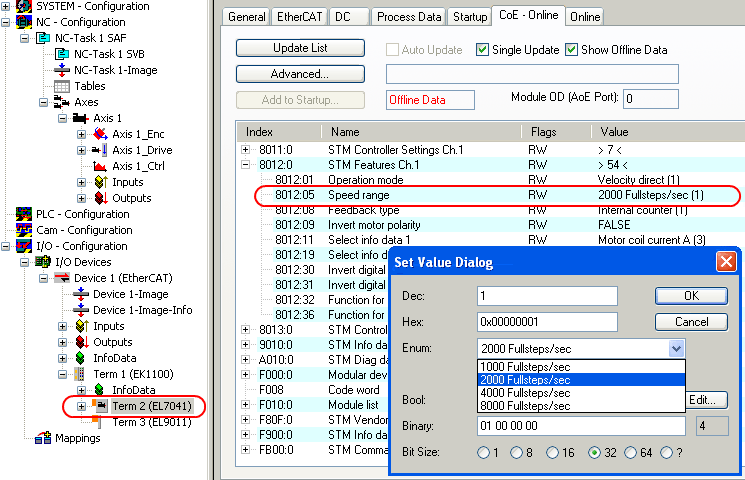Click the Axis 1 icon
Screen dimensions: 745x480
[80, 118]
